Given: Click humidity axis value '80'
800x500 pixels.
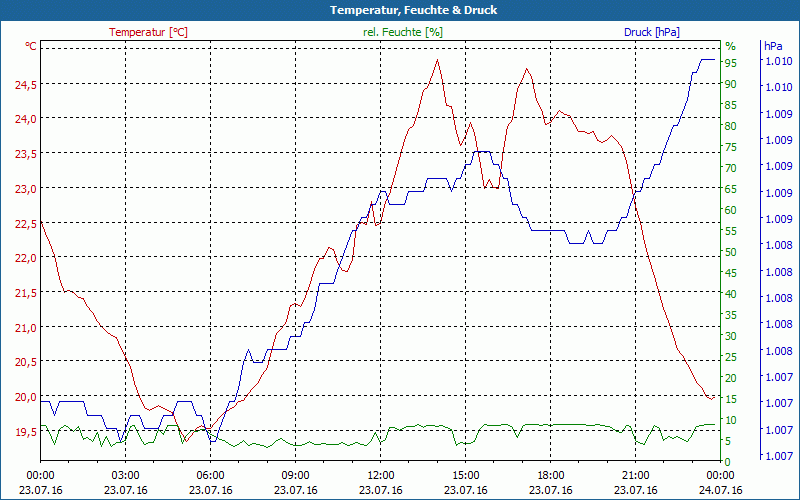Looking at the screenshot, I should coord(731,126).
